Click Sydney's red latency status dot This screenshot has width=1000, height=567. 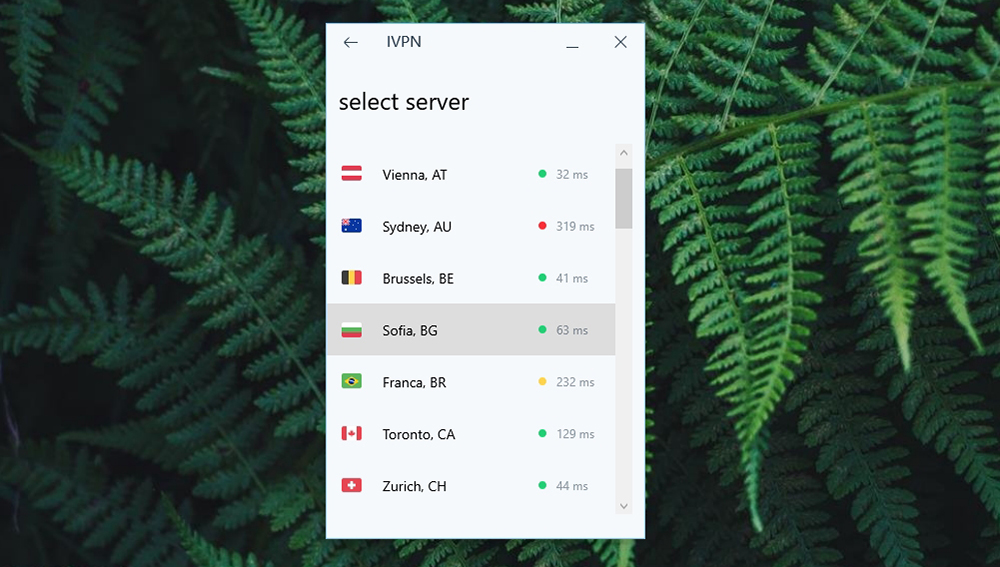(542, 226)
